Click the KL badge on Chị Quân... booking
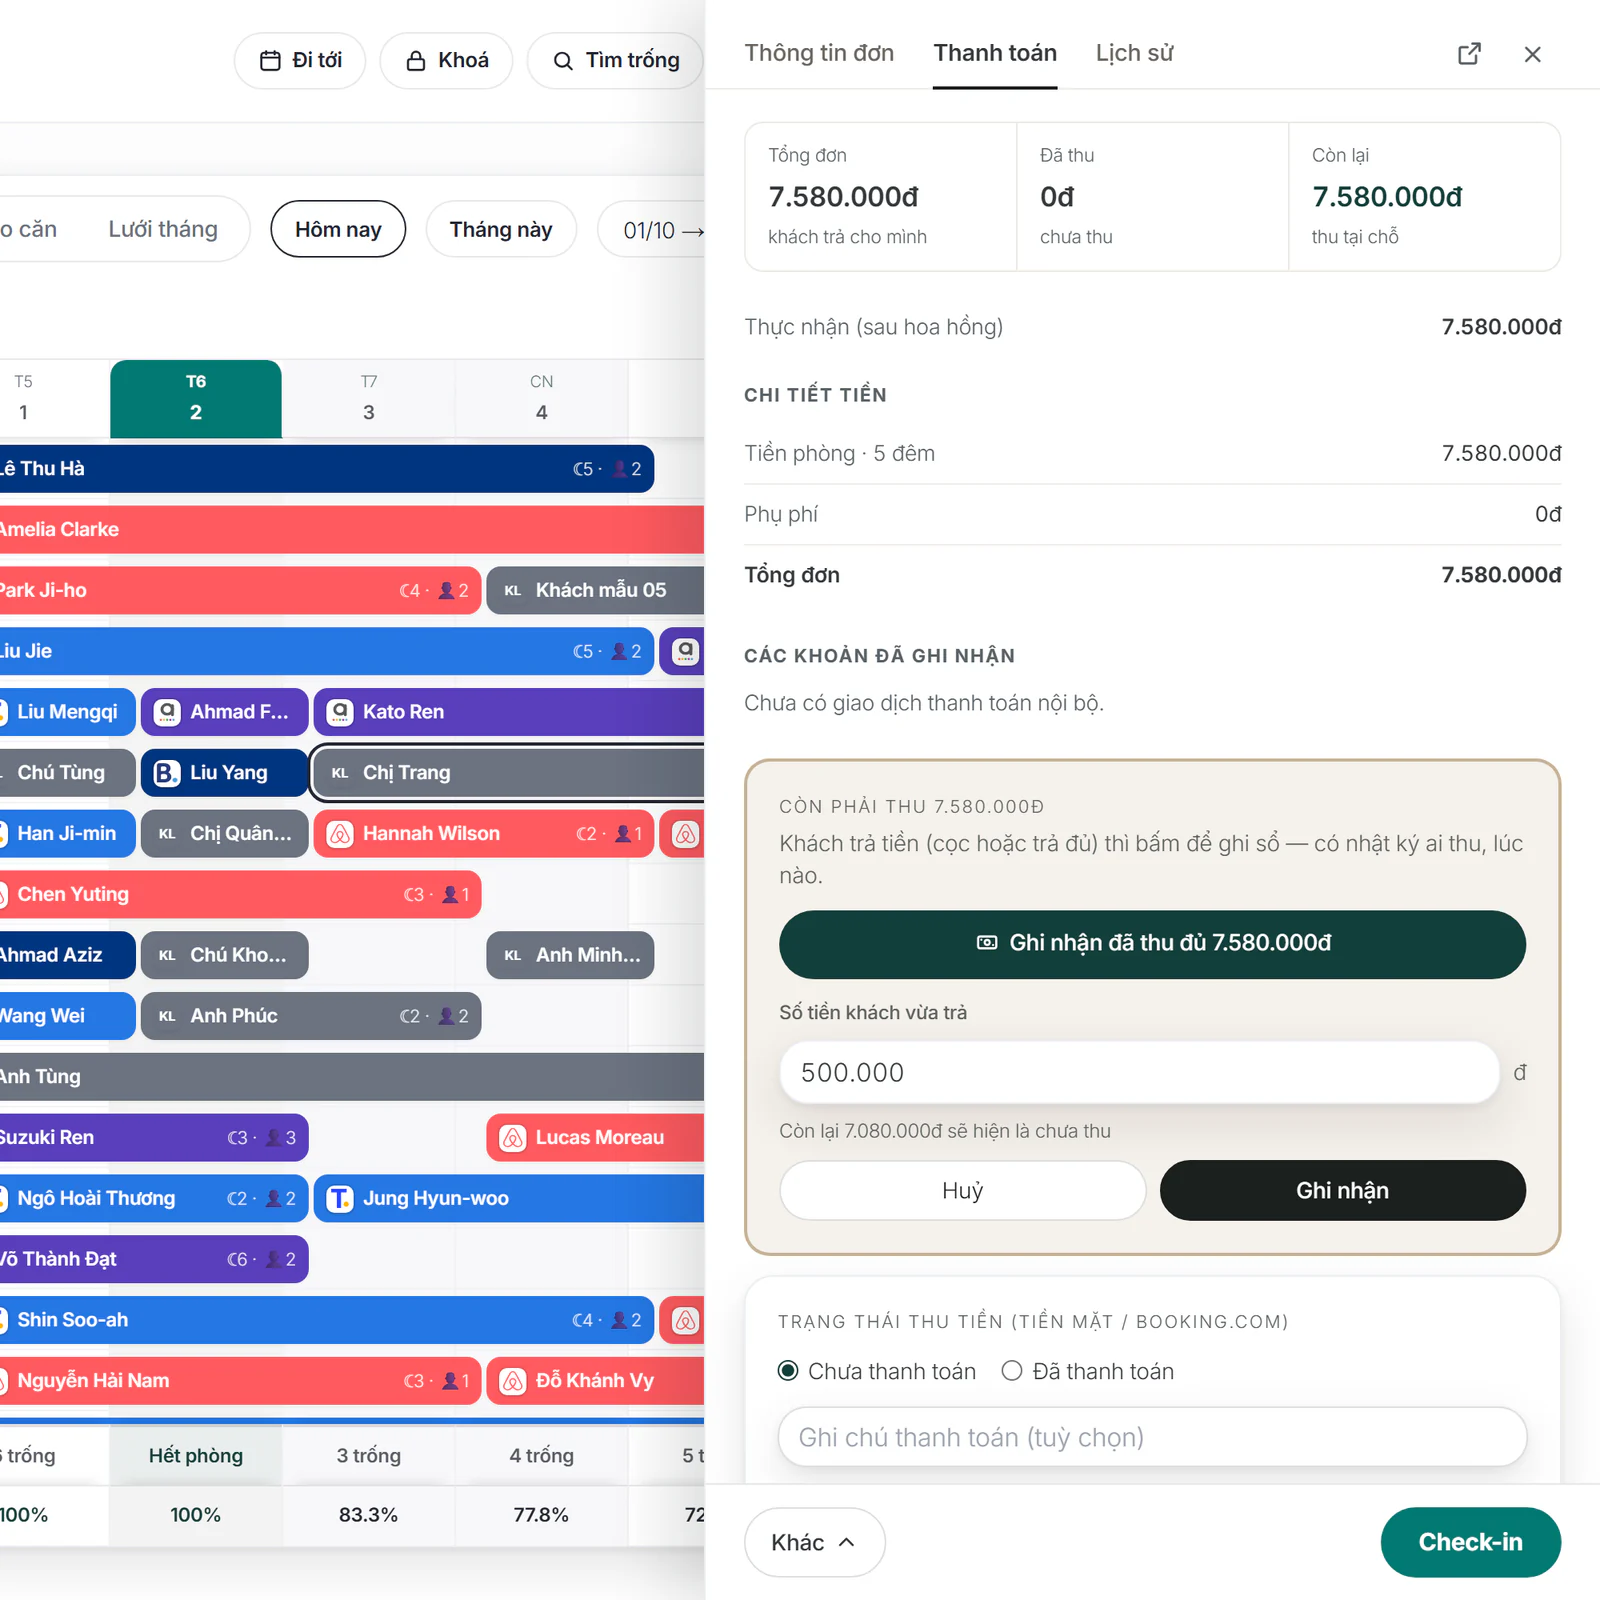The height and width of the screenshot is (1600, 1600). [x=167, y=834]
